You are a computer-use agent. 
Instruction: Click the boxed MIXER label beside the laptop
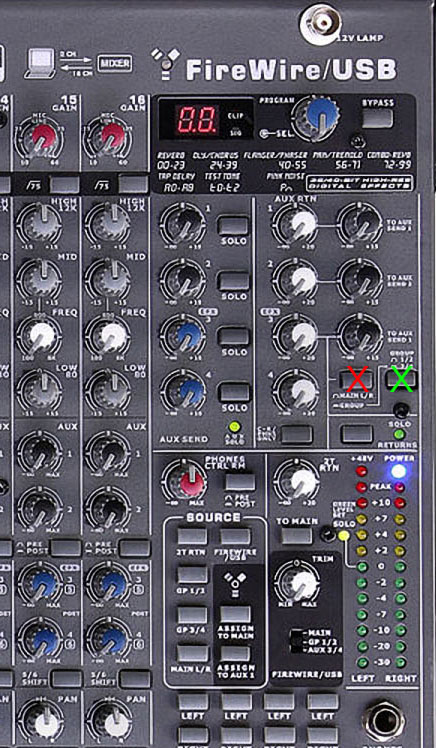(114, 63)
